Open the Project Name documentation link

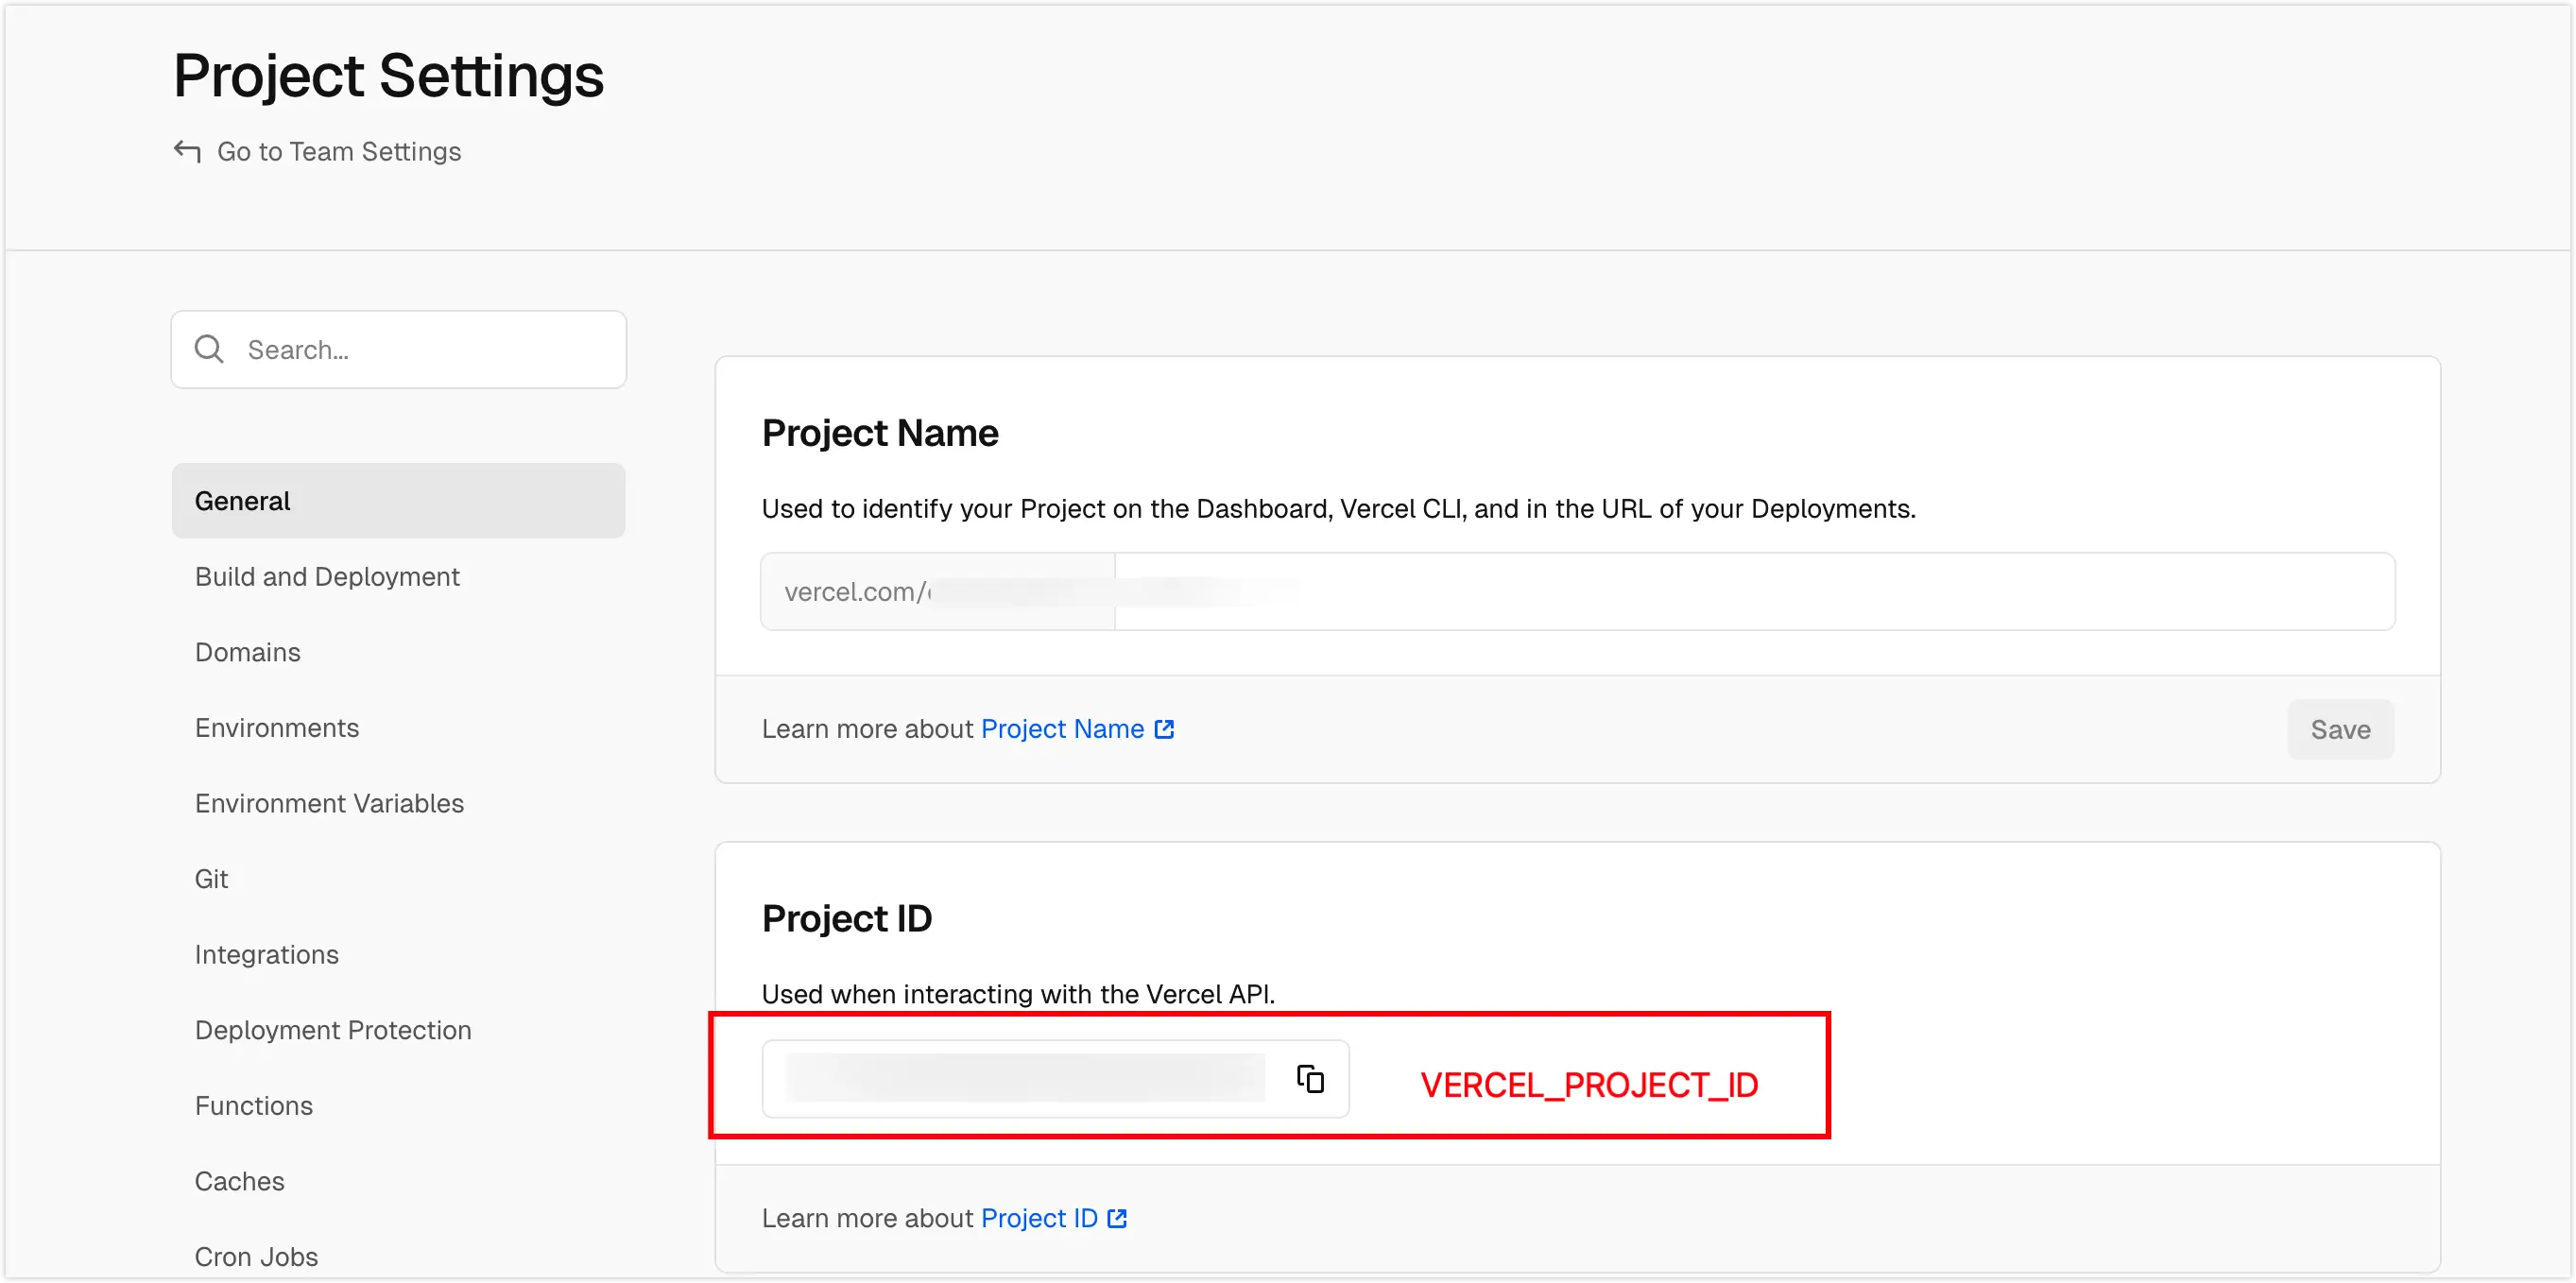[1062, 729]
